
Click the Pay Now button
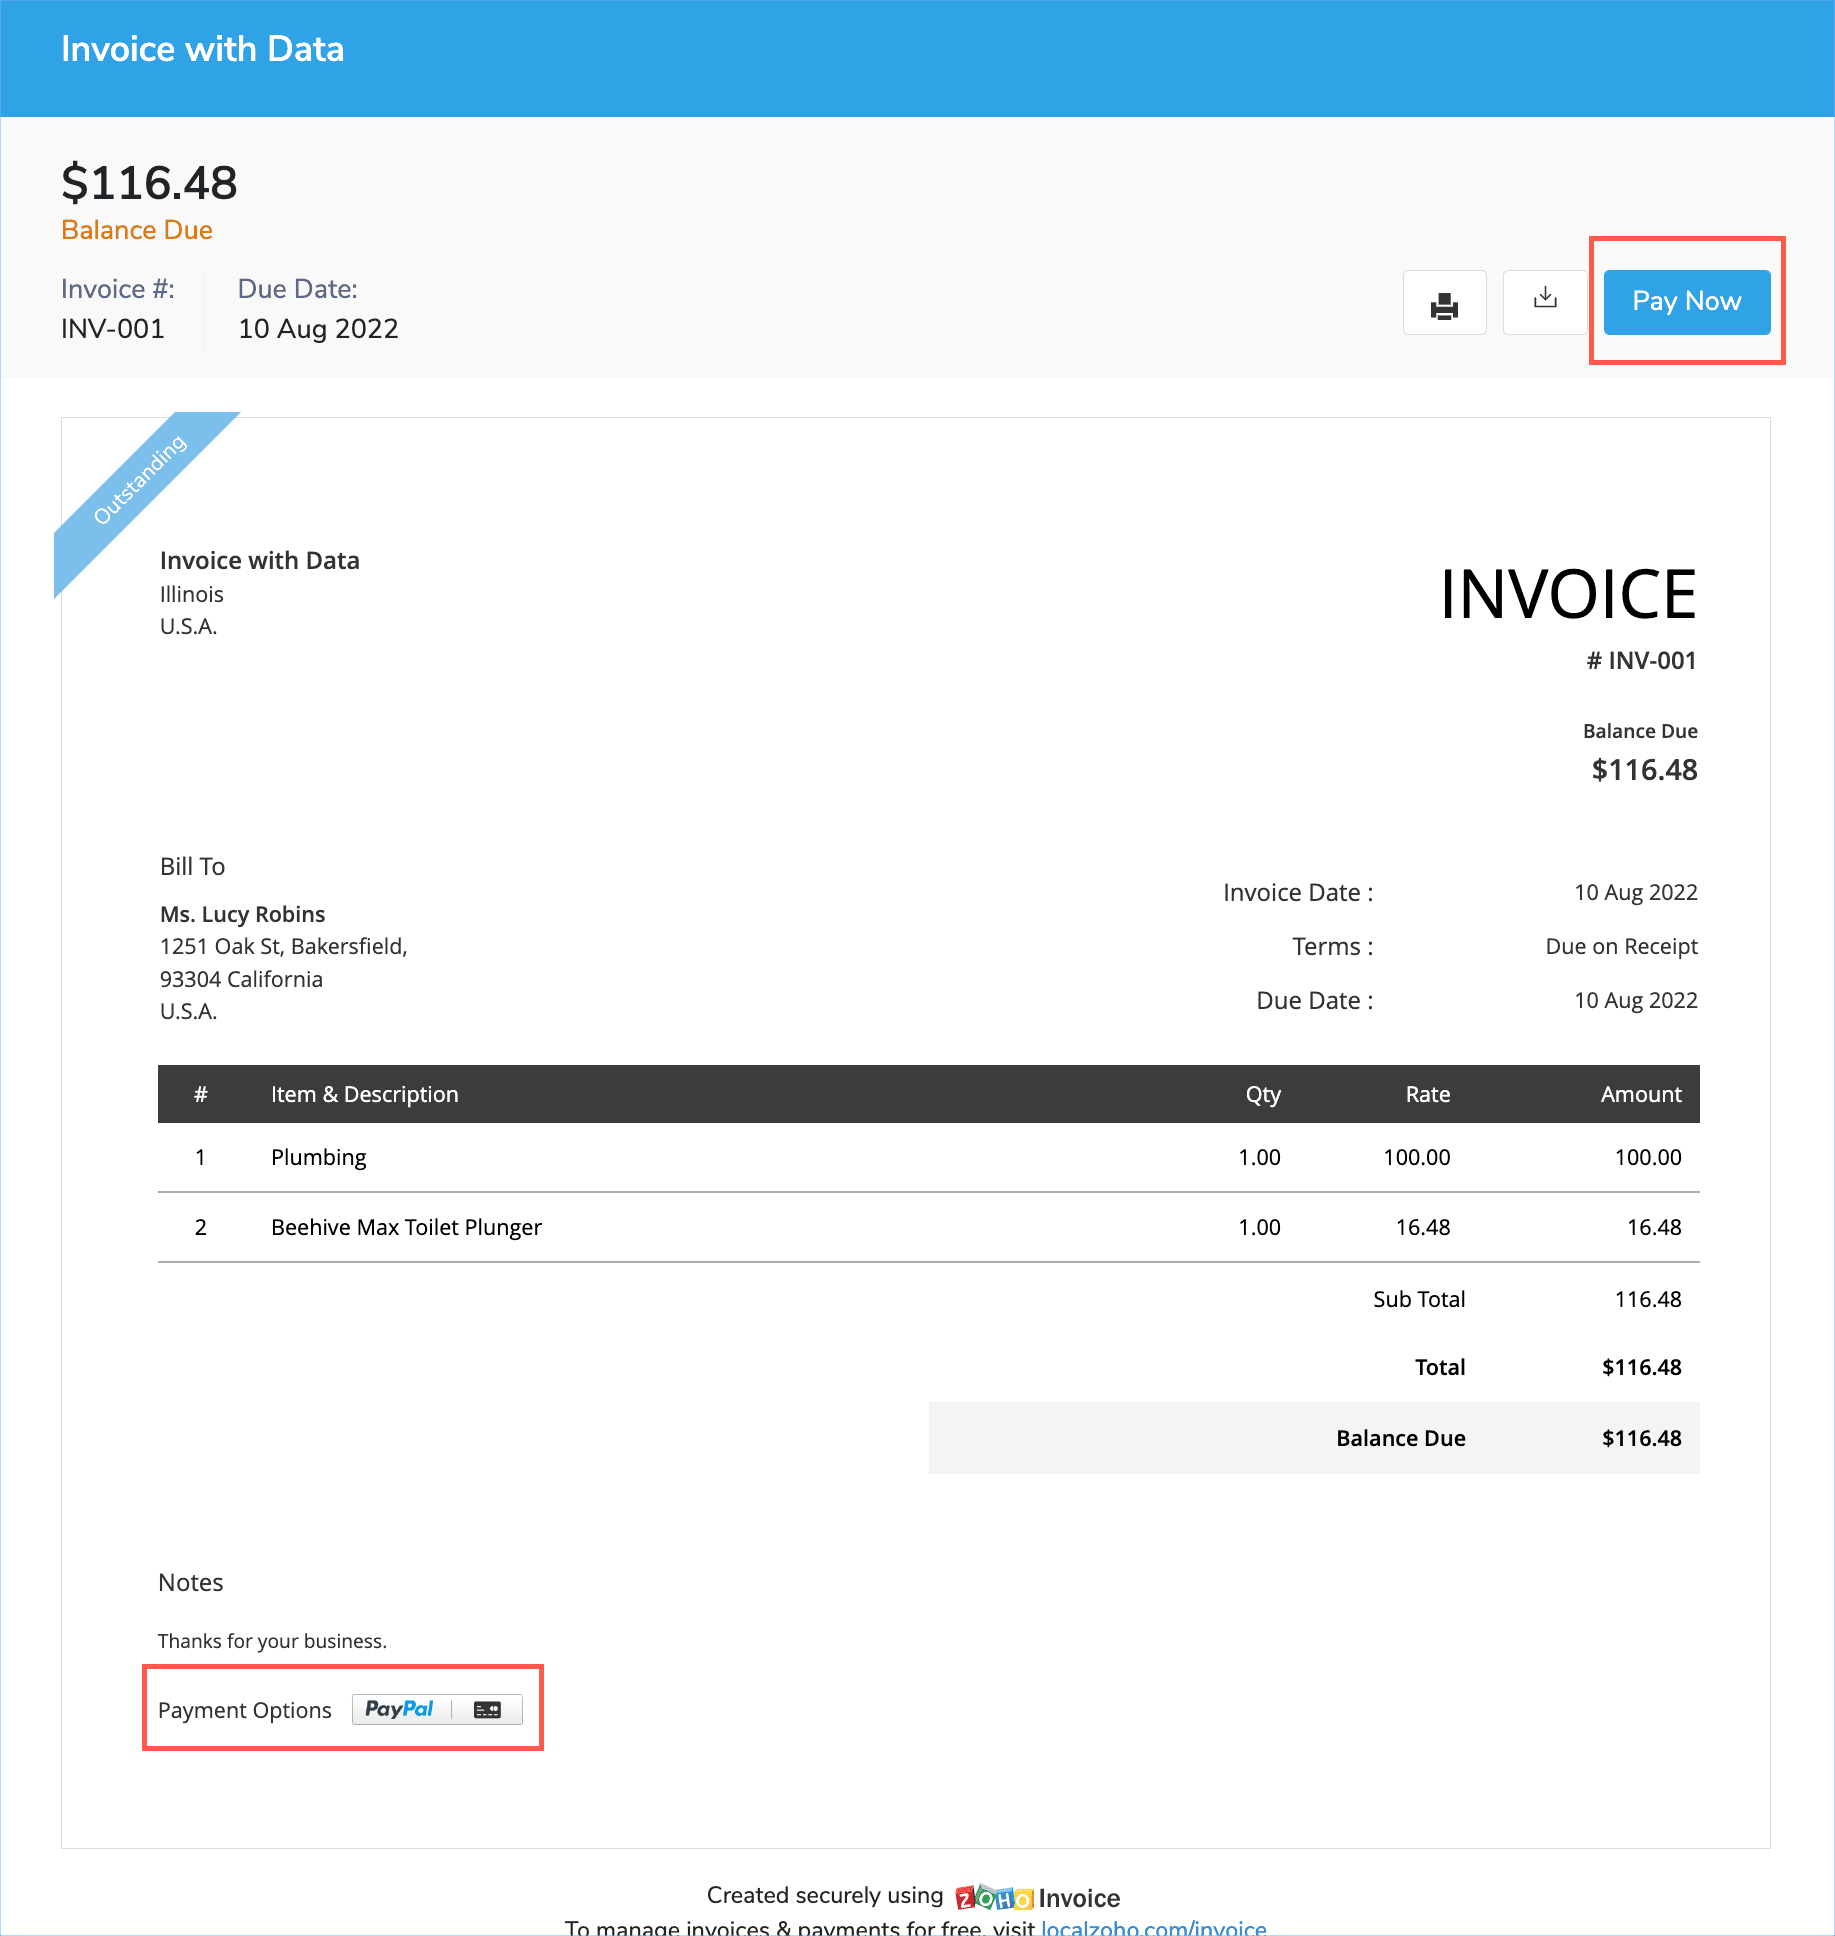[1686, 301]
